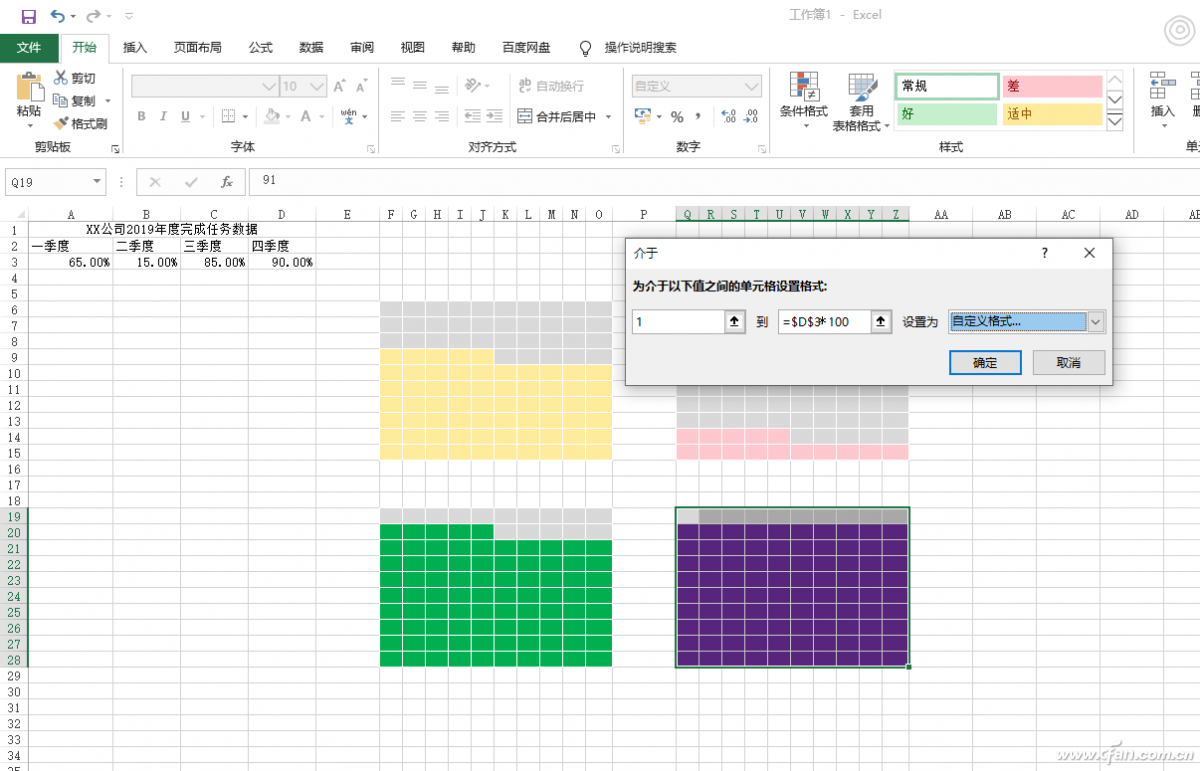
Task: Toggle center horizontal alignment
Action: point(419,116)
